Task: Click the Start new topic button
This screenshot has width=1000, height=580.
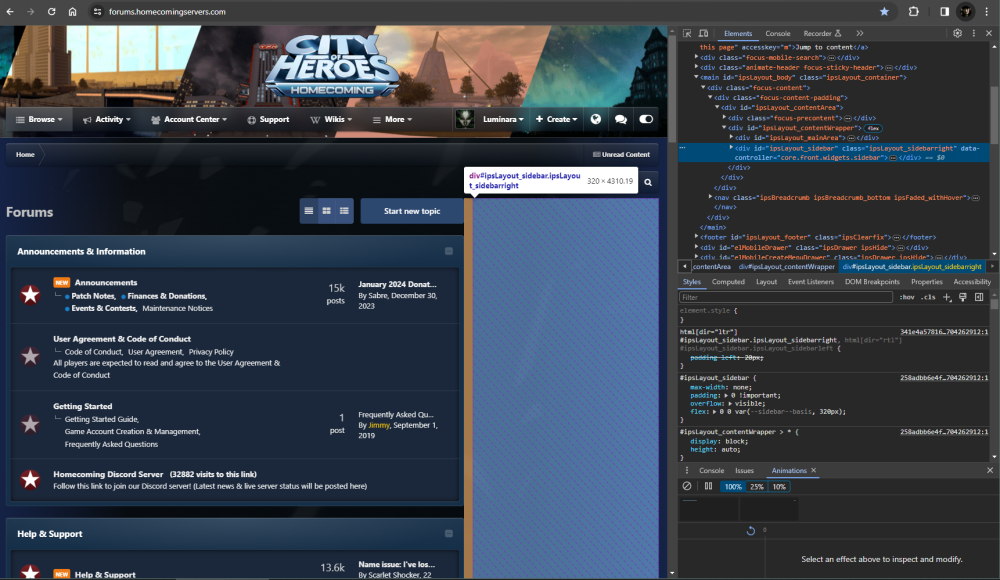Action: pyautogui.click(x=411, y=211)
